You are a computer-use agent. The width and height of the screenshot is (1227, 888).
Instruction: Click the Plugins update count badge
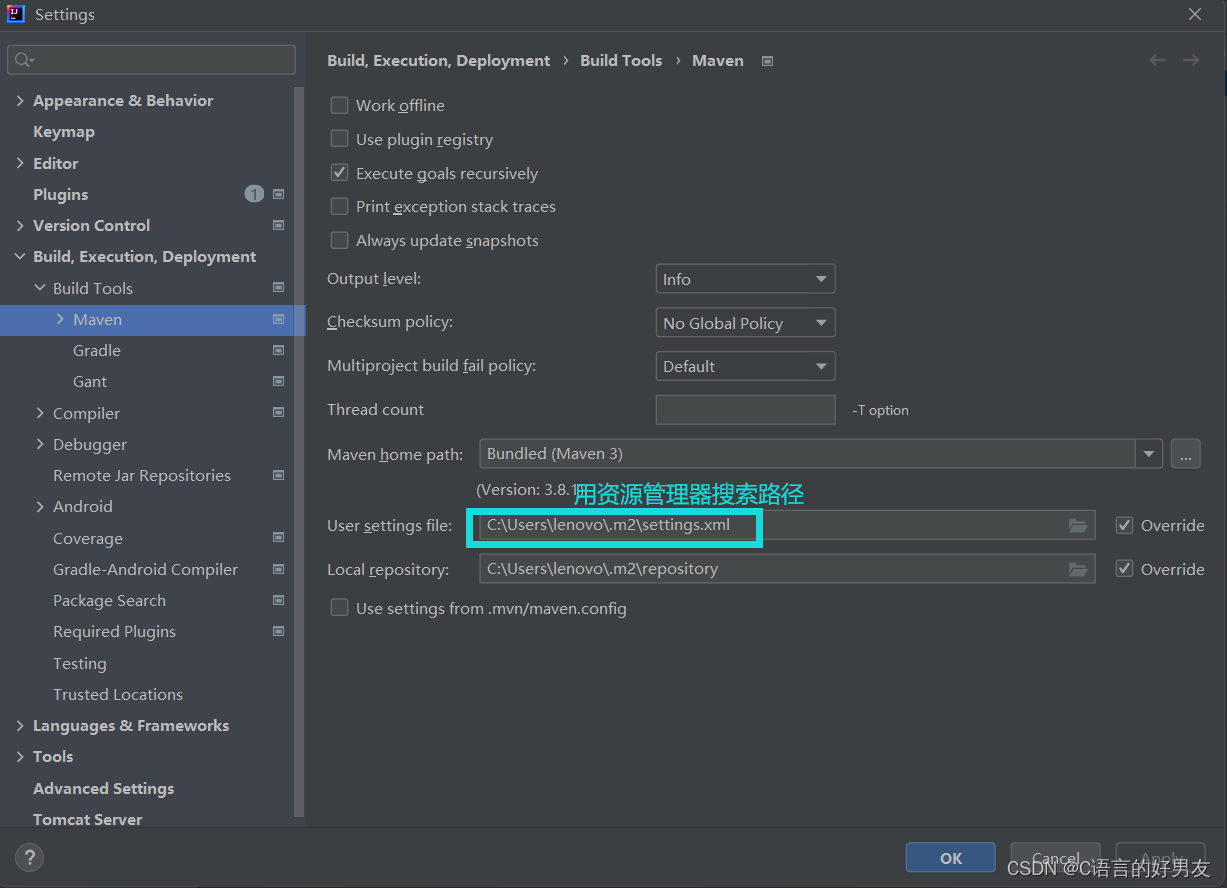pyautogui.click(x=254, y=194)
